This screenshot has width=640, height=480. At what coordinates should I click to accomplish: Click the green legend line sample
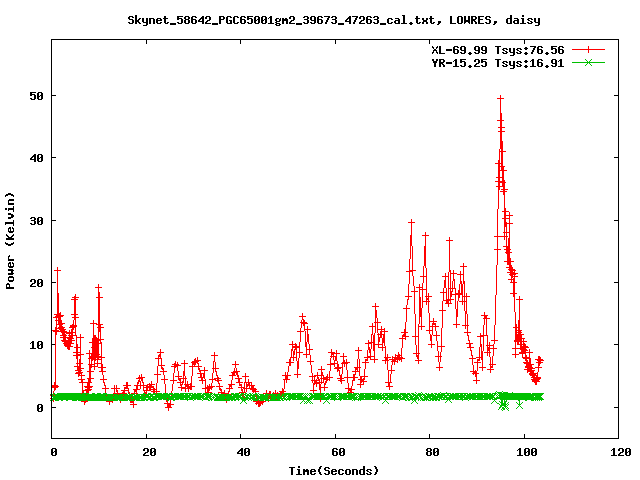tap(588, 62)
